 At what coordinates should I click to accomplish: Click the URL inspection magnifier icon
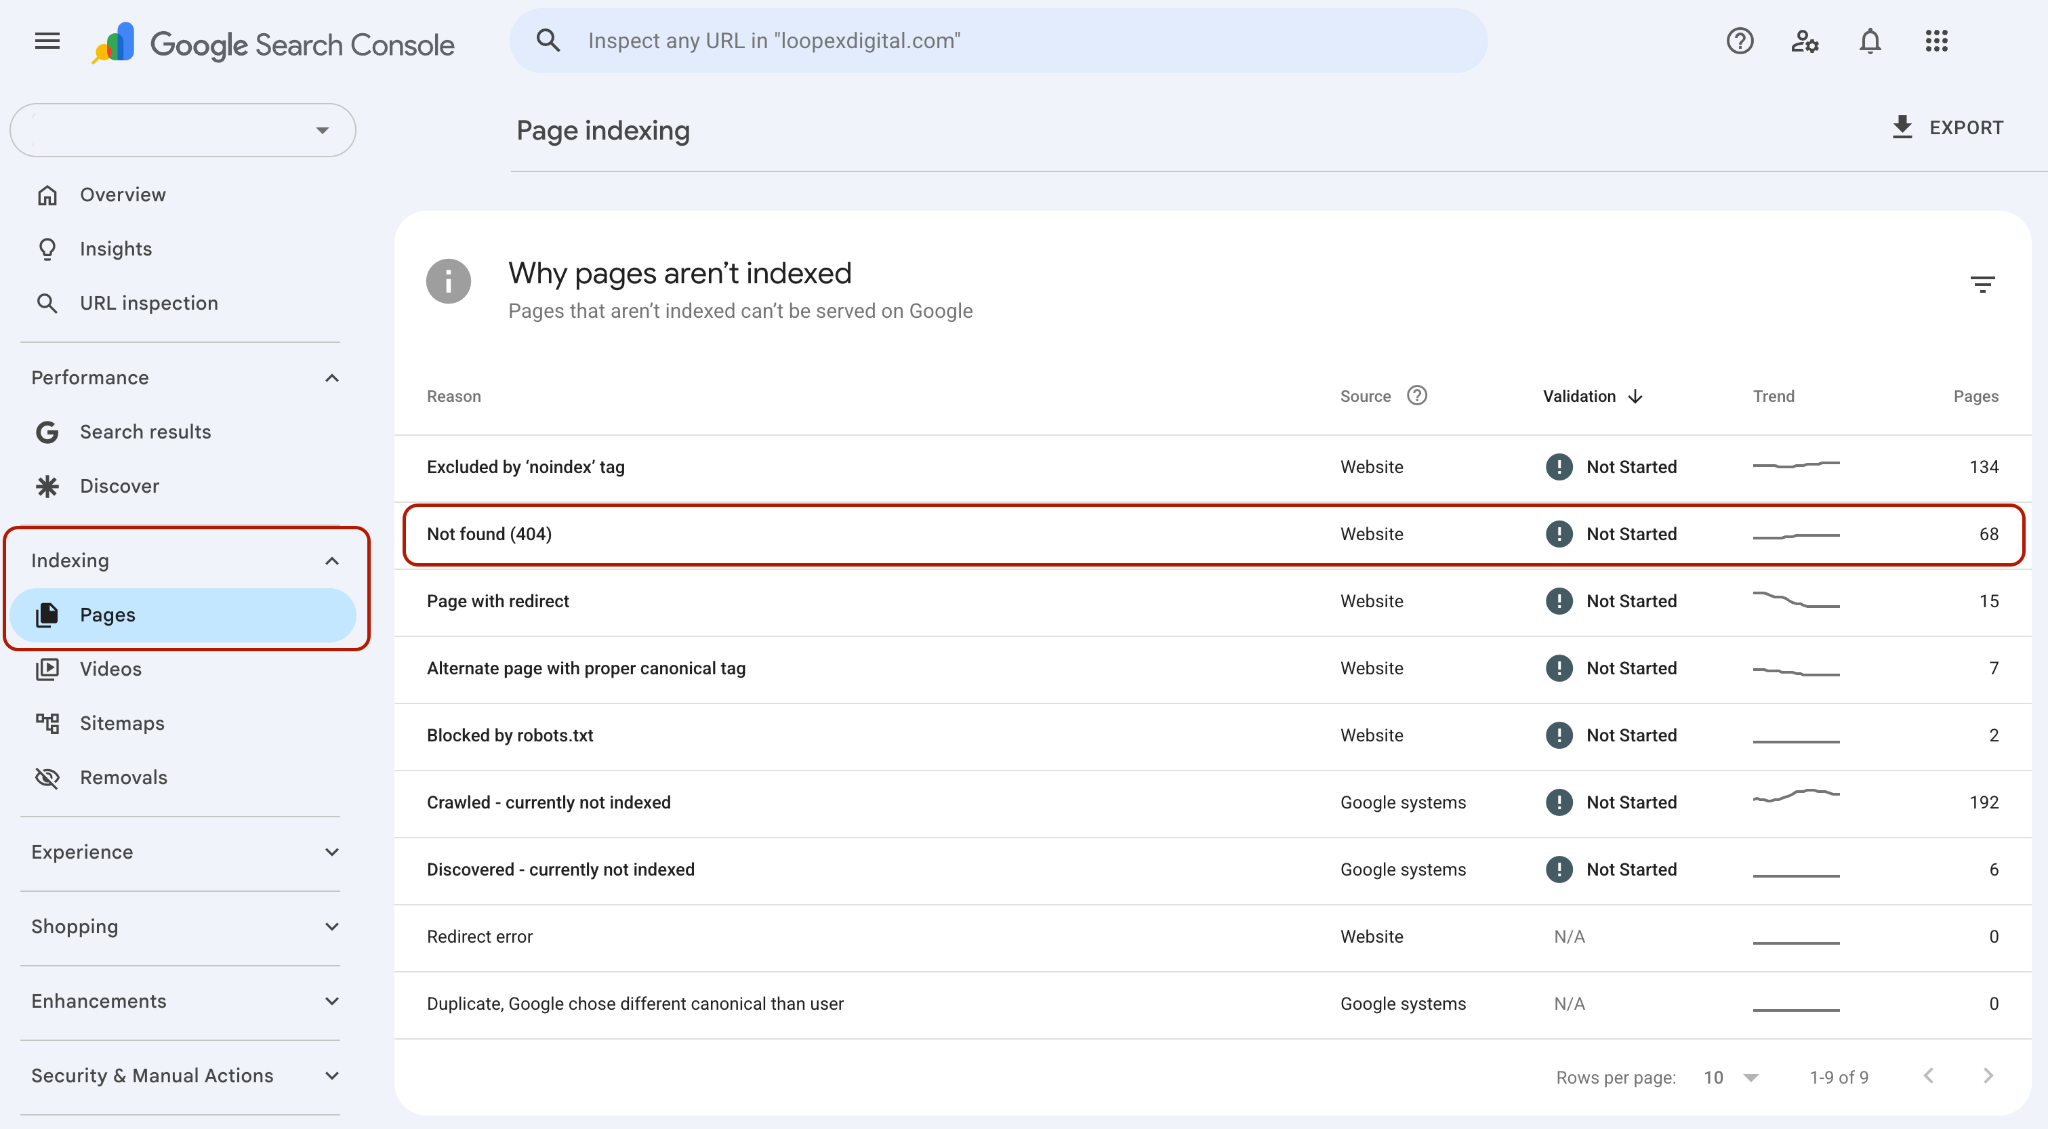pyautogui.click(x=47, y=303)
